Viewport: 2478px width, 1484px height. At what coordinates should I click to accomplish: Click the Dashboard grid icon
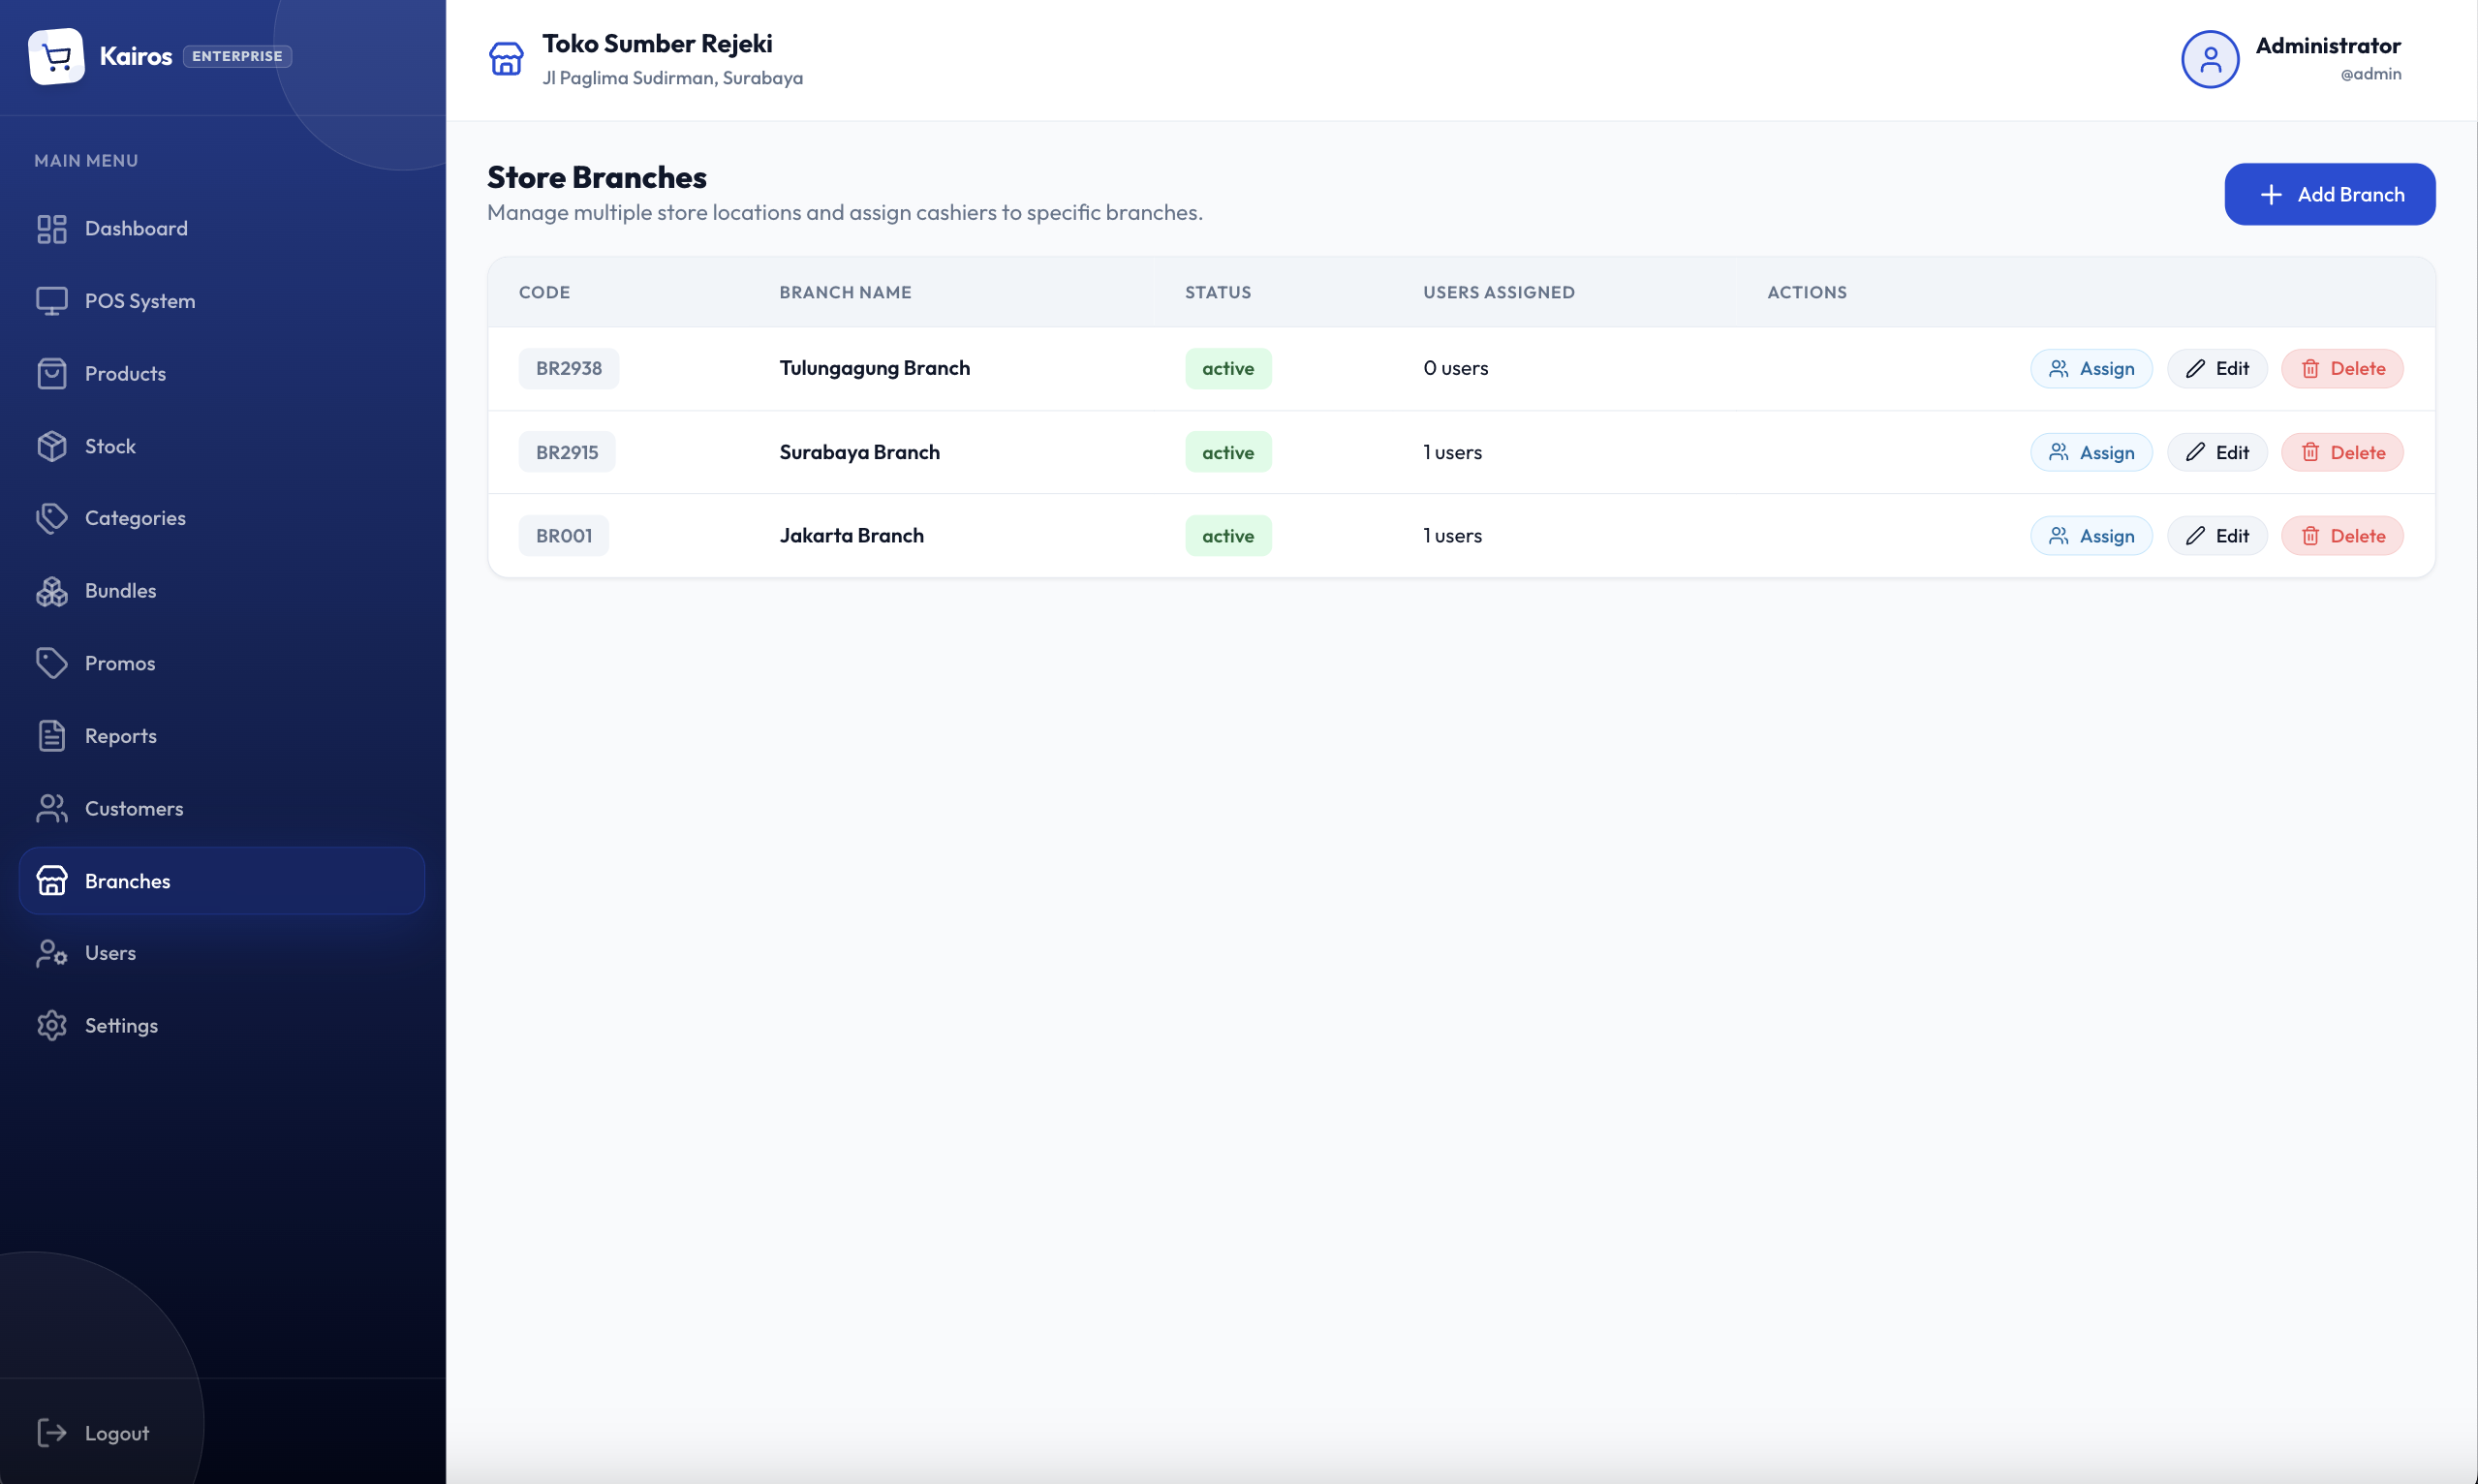click(x=51, y=229)
